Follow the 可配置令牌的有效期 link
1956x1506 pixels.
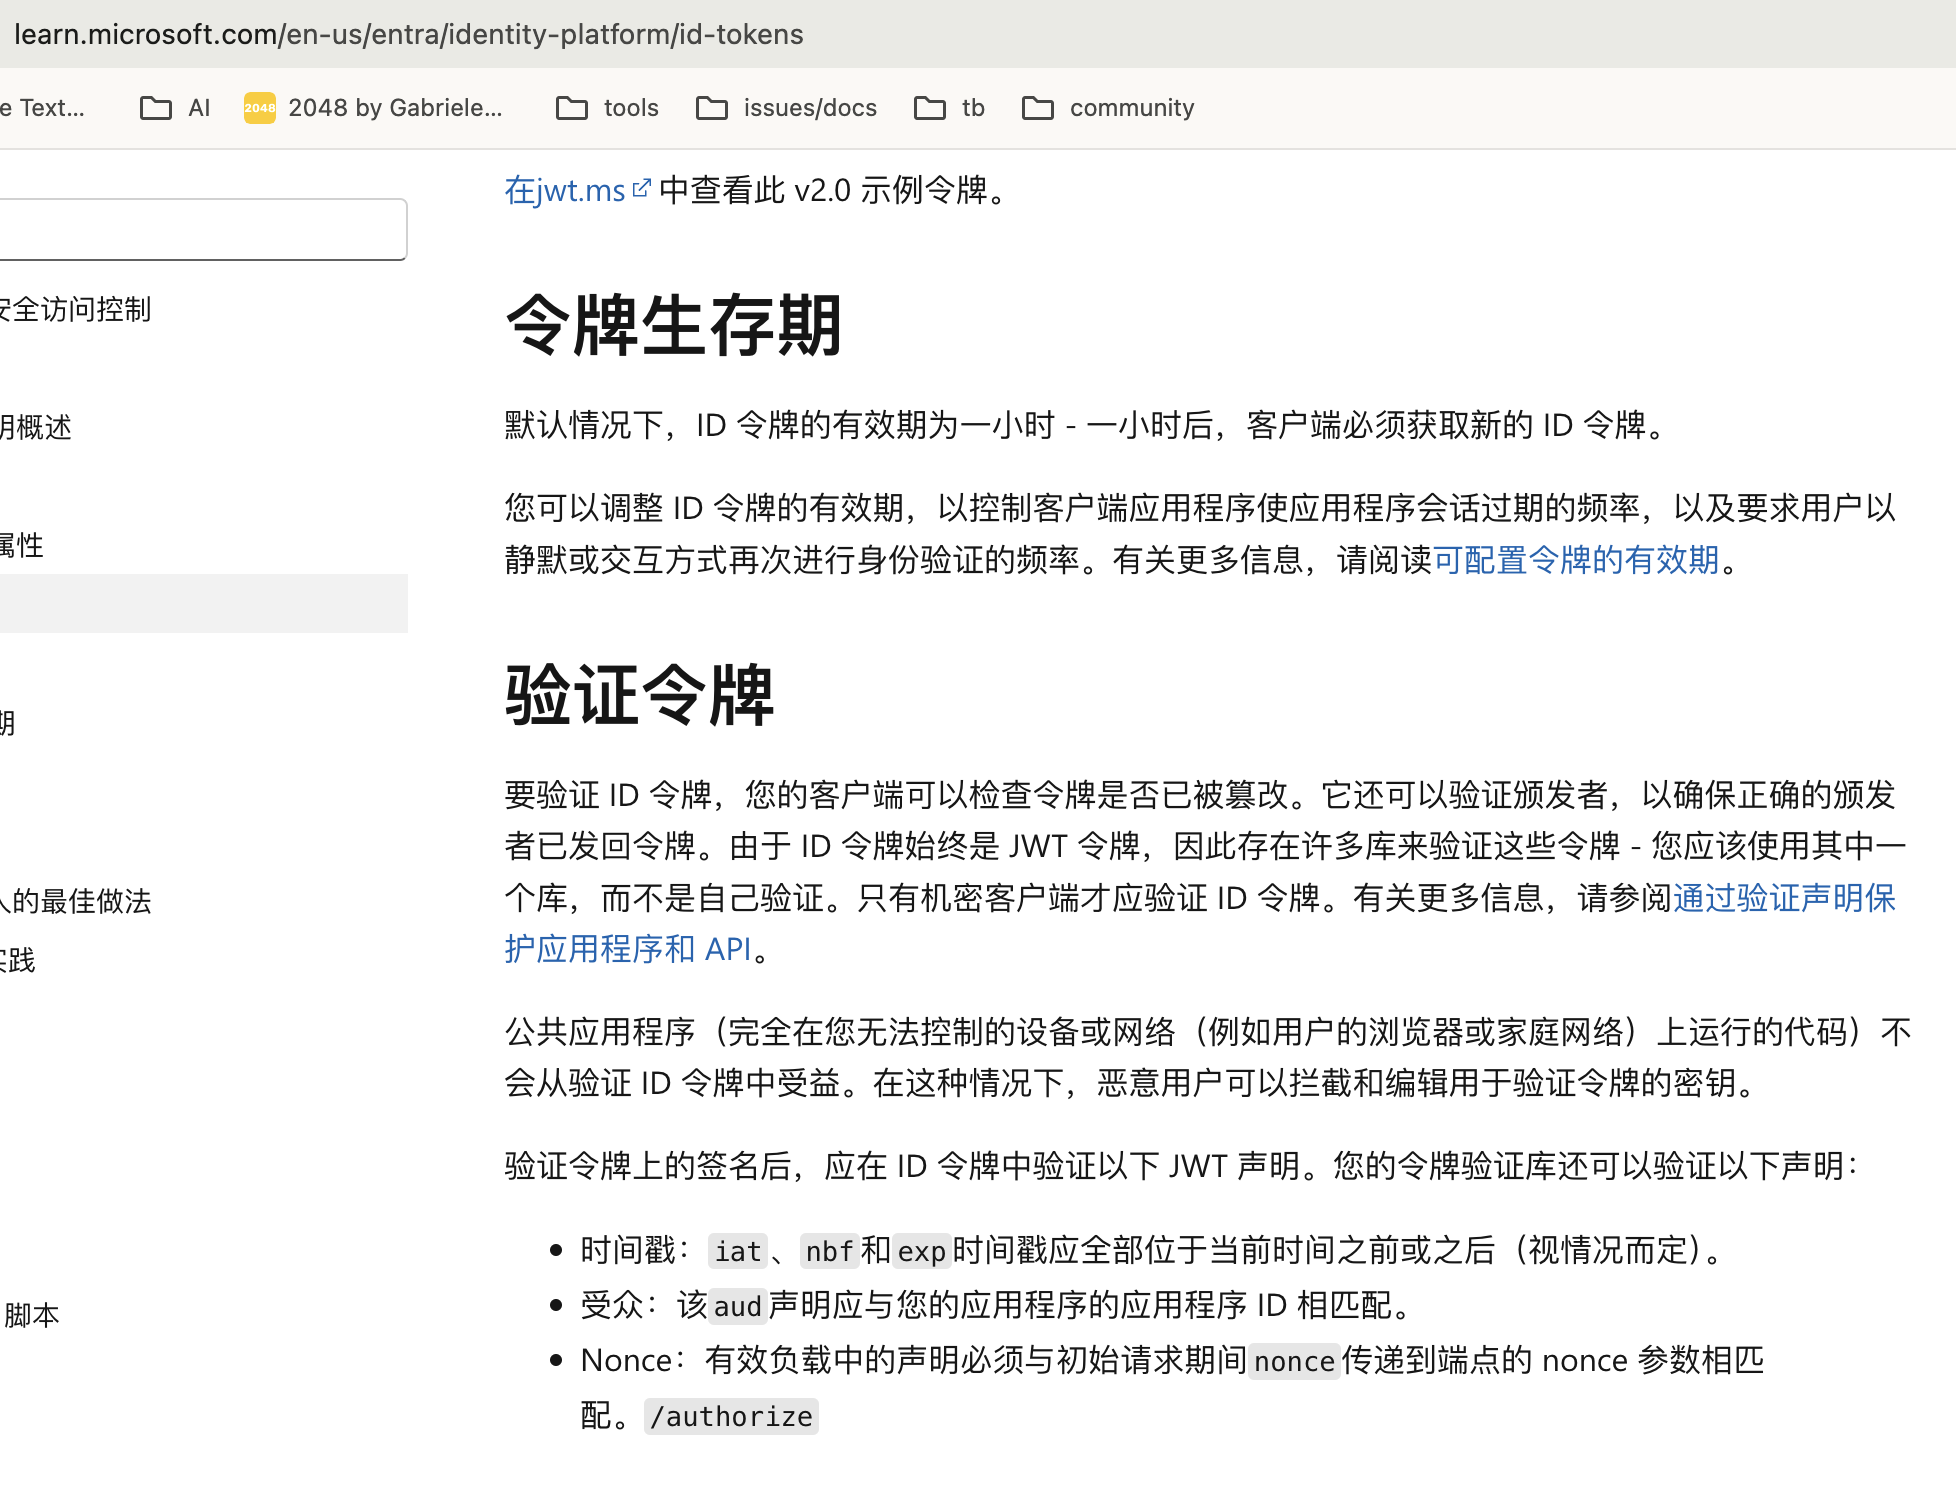pos(1576,560)
